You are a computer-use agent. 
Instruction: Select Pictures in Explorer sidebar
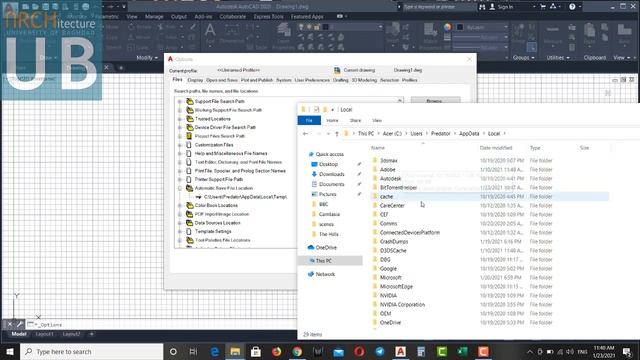tap(327, 194)
